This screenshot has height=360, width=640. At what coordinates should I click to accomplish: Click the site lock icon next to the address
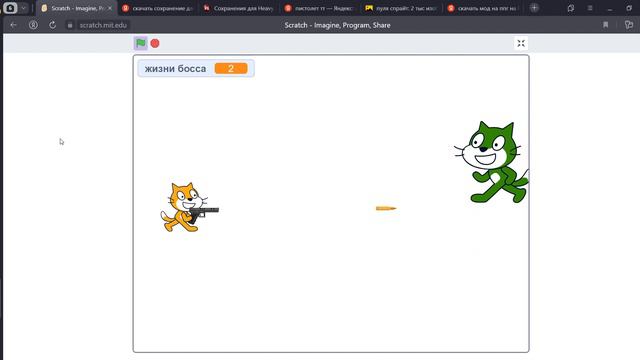(x=70, y=25)
